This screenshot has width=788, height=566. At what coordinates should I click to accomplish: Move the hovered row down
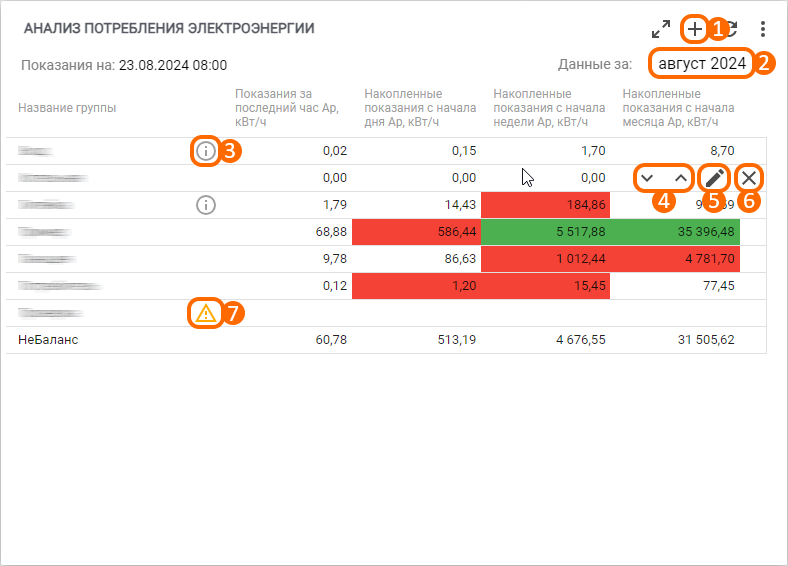(647, 178)
